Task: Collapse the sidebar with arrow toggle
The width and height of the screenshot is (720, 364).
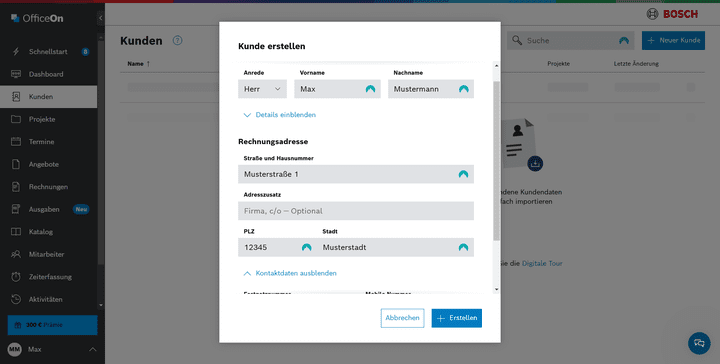Action: pyautogui.click(x=101, y=18)
